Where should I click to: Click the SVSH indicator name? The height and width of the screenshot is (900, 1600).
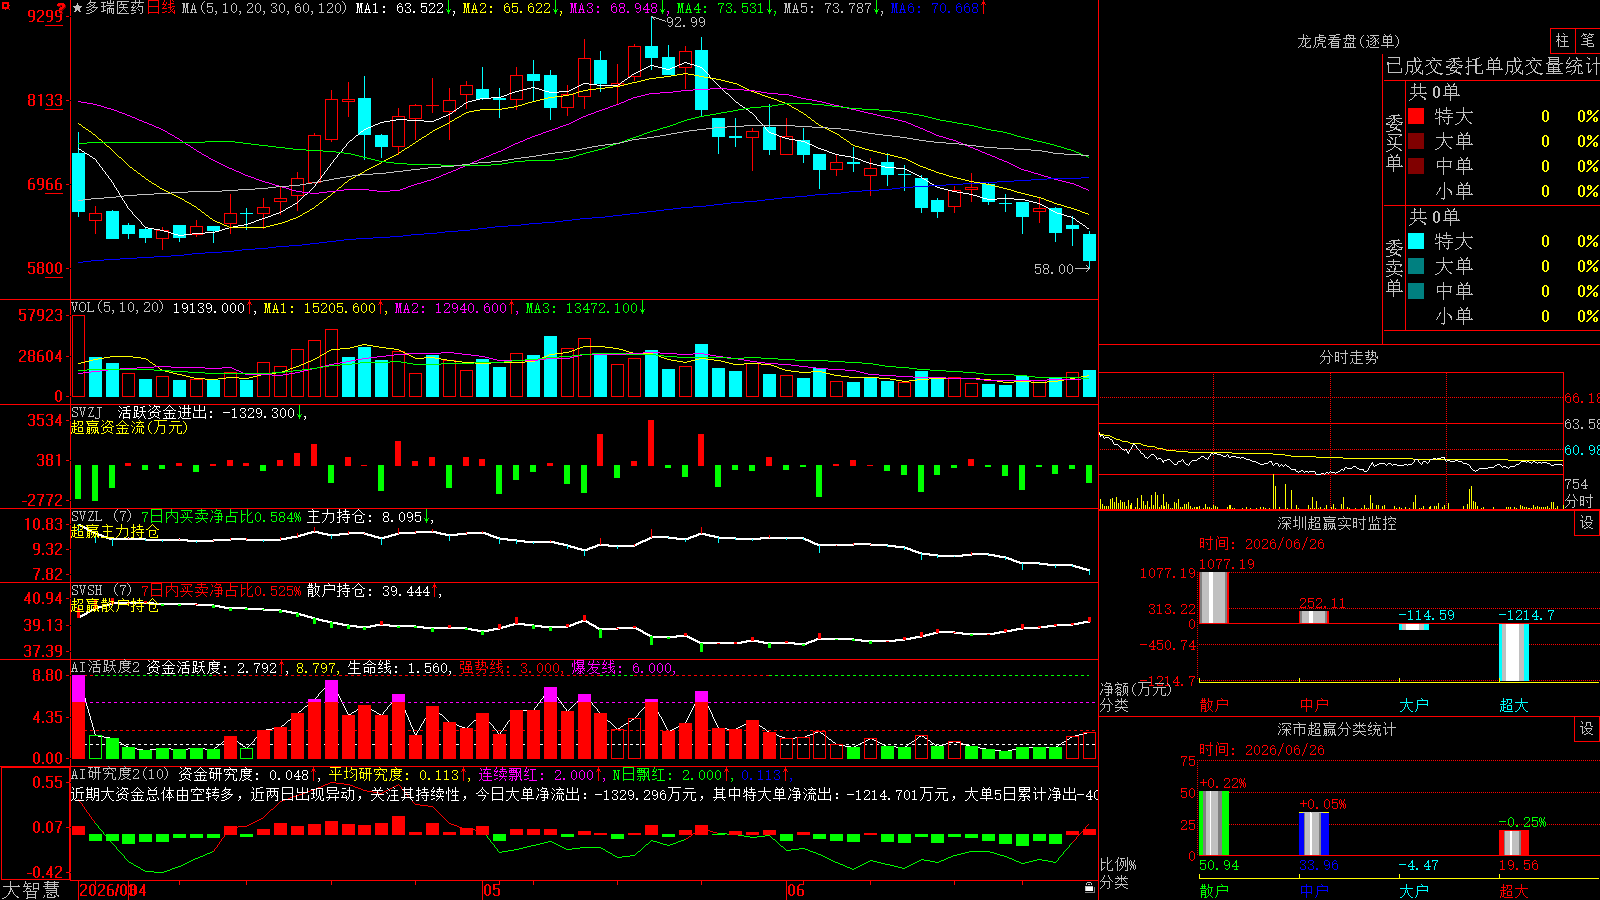(87, 591)
